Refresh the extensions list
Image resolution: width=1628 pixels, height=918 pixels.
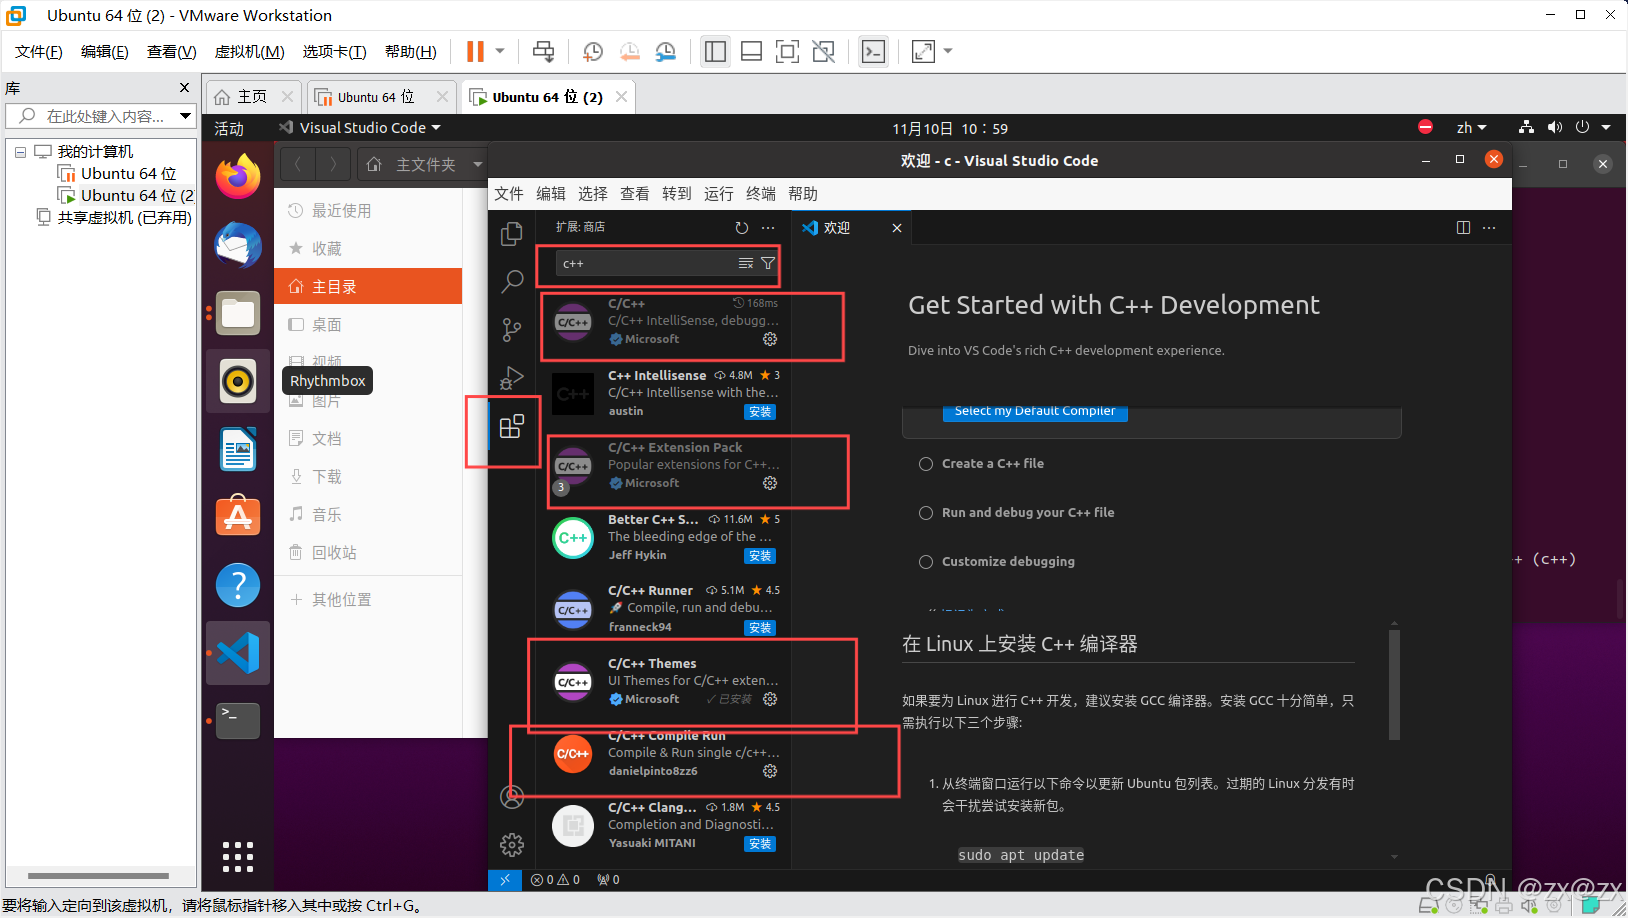click(742, 228)
